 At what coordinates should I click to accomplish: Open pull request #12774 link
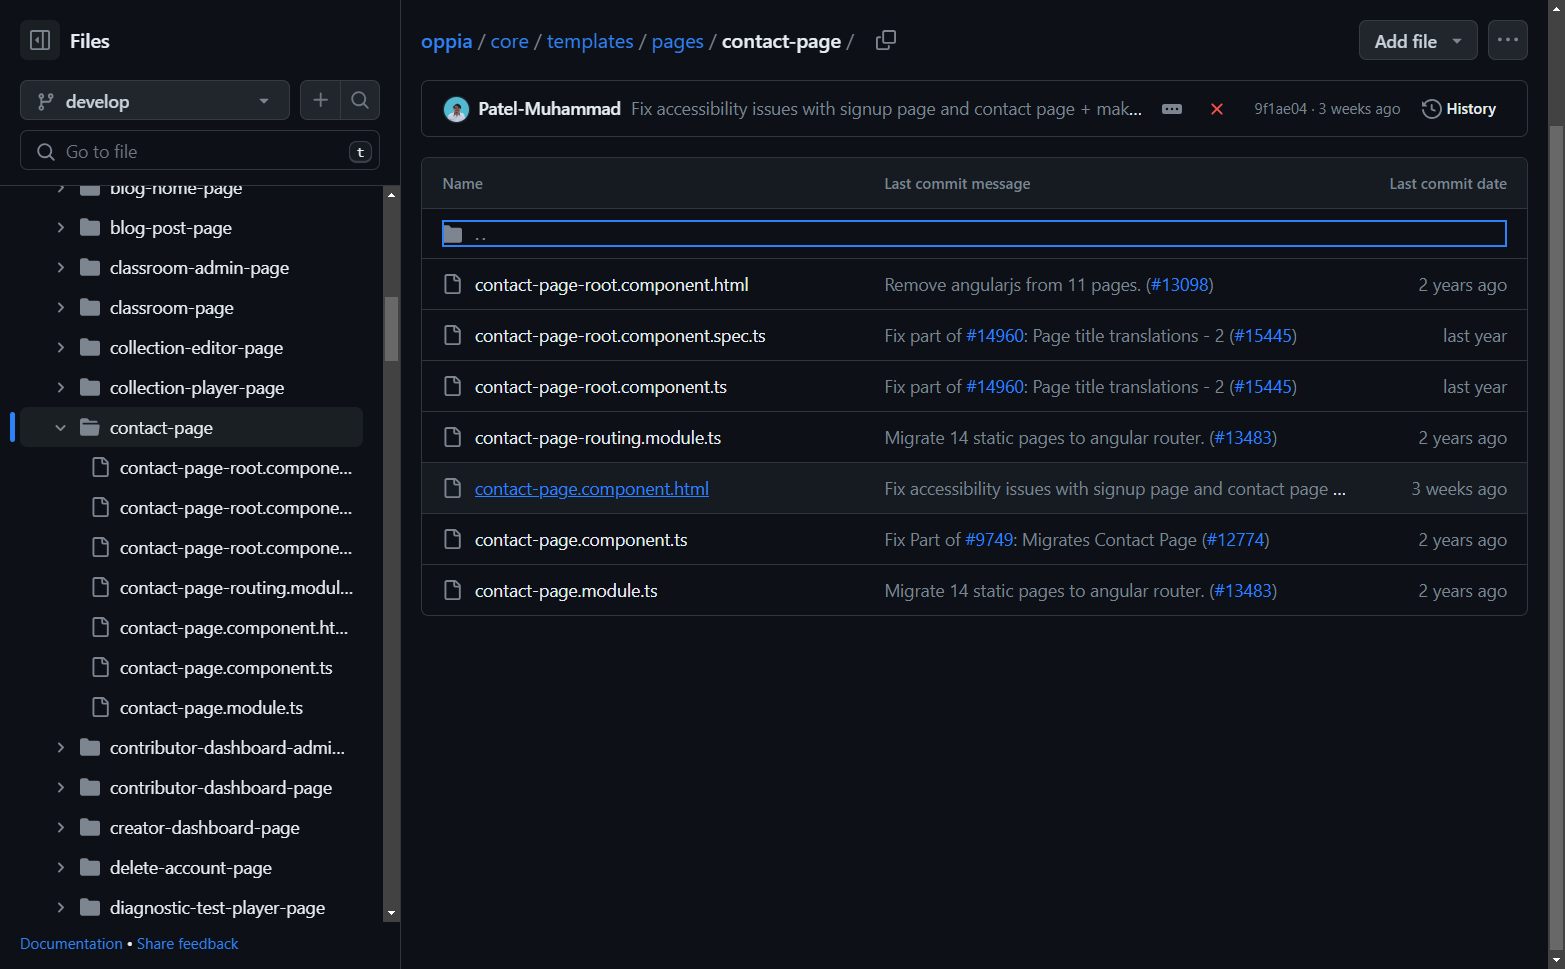pyautogui.click(x=1236, y=540)
